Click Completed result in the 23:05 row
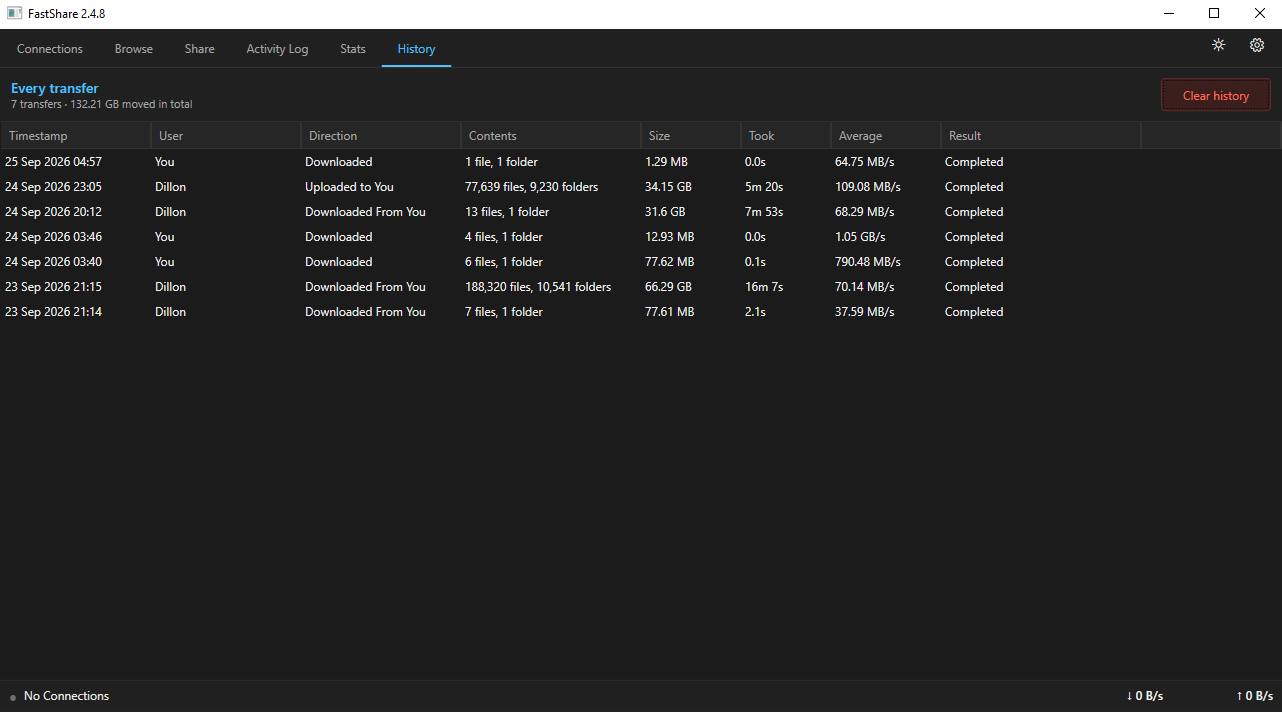 click(x=974, y=187)
